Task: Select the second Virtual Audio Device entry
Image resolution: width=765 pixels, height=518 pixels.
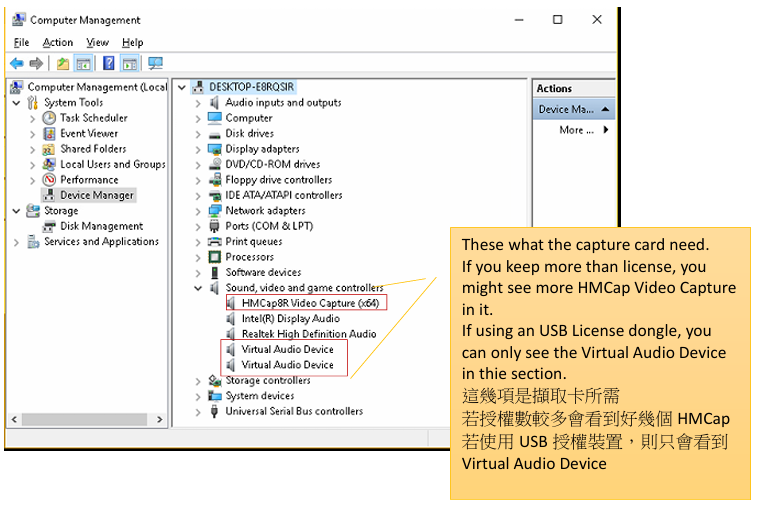Action: click(287, 365)
